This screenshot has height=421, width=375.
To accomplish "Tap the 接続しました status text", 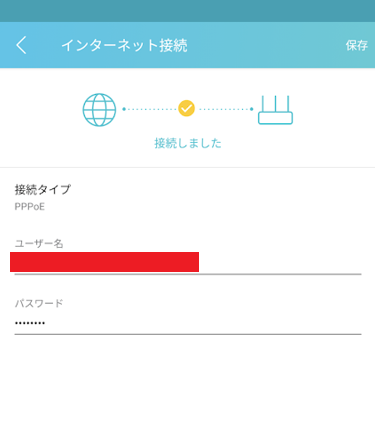I will point(188,143).
